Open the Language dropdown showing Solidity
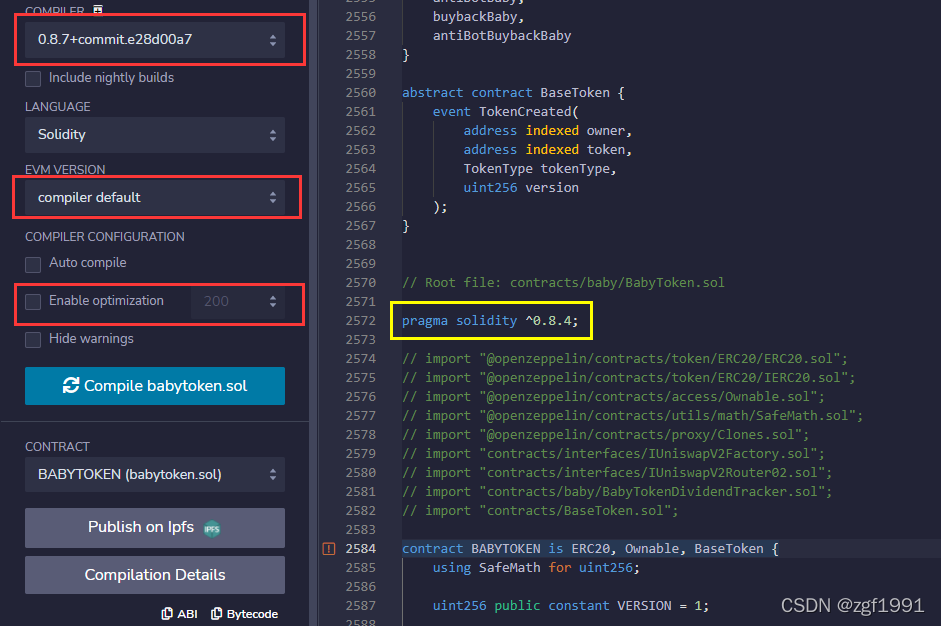The image size is (941, 626). pyautogui.click(x=155, y=134)
